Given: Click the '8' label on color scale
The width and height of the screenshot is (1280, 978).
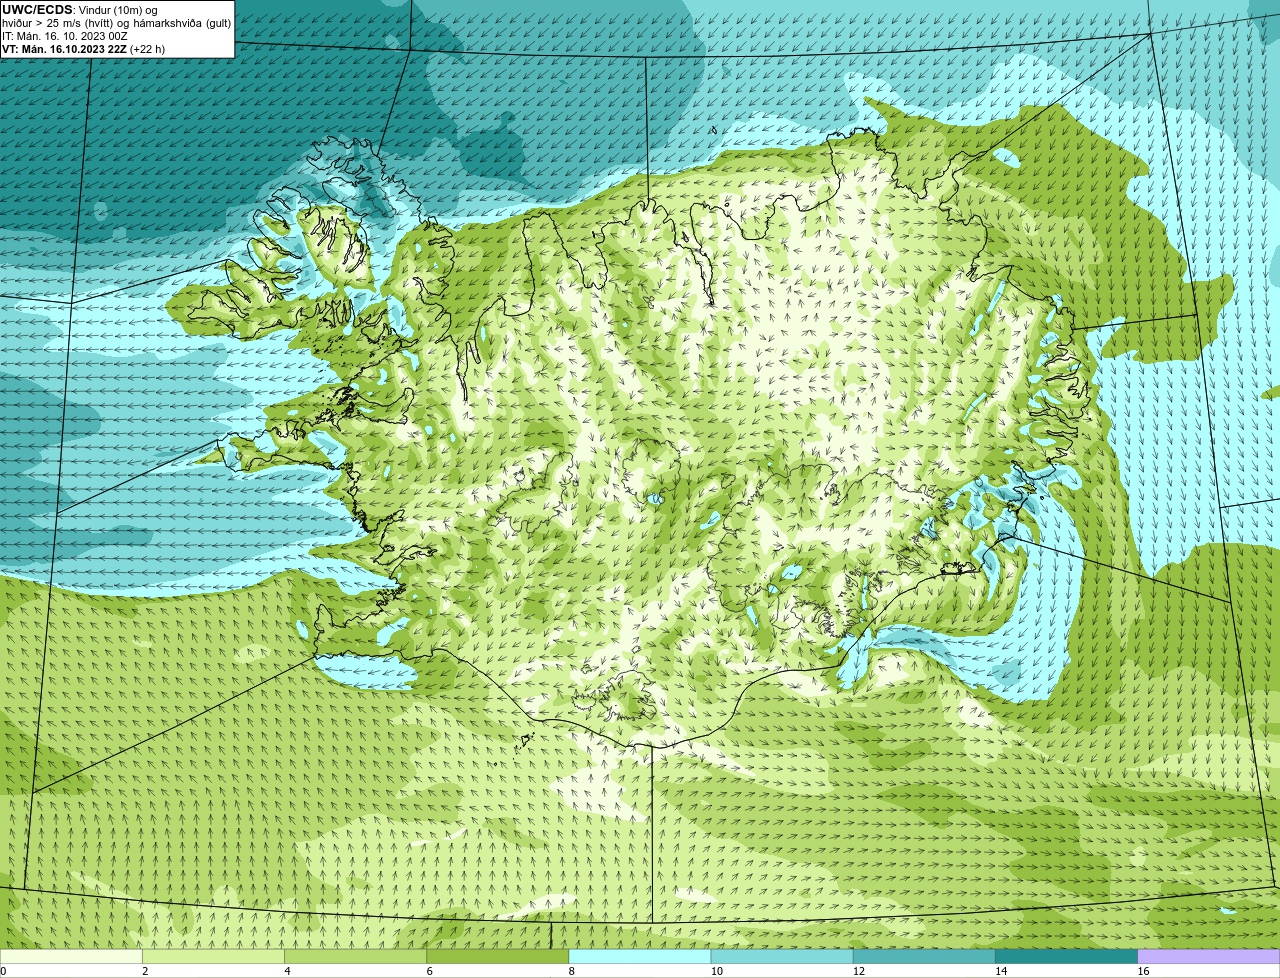Looking at the screenshot, I should (x=571, y=971).
